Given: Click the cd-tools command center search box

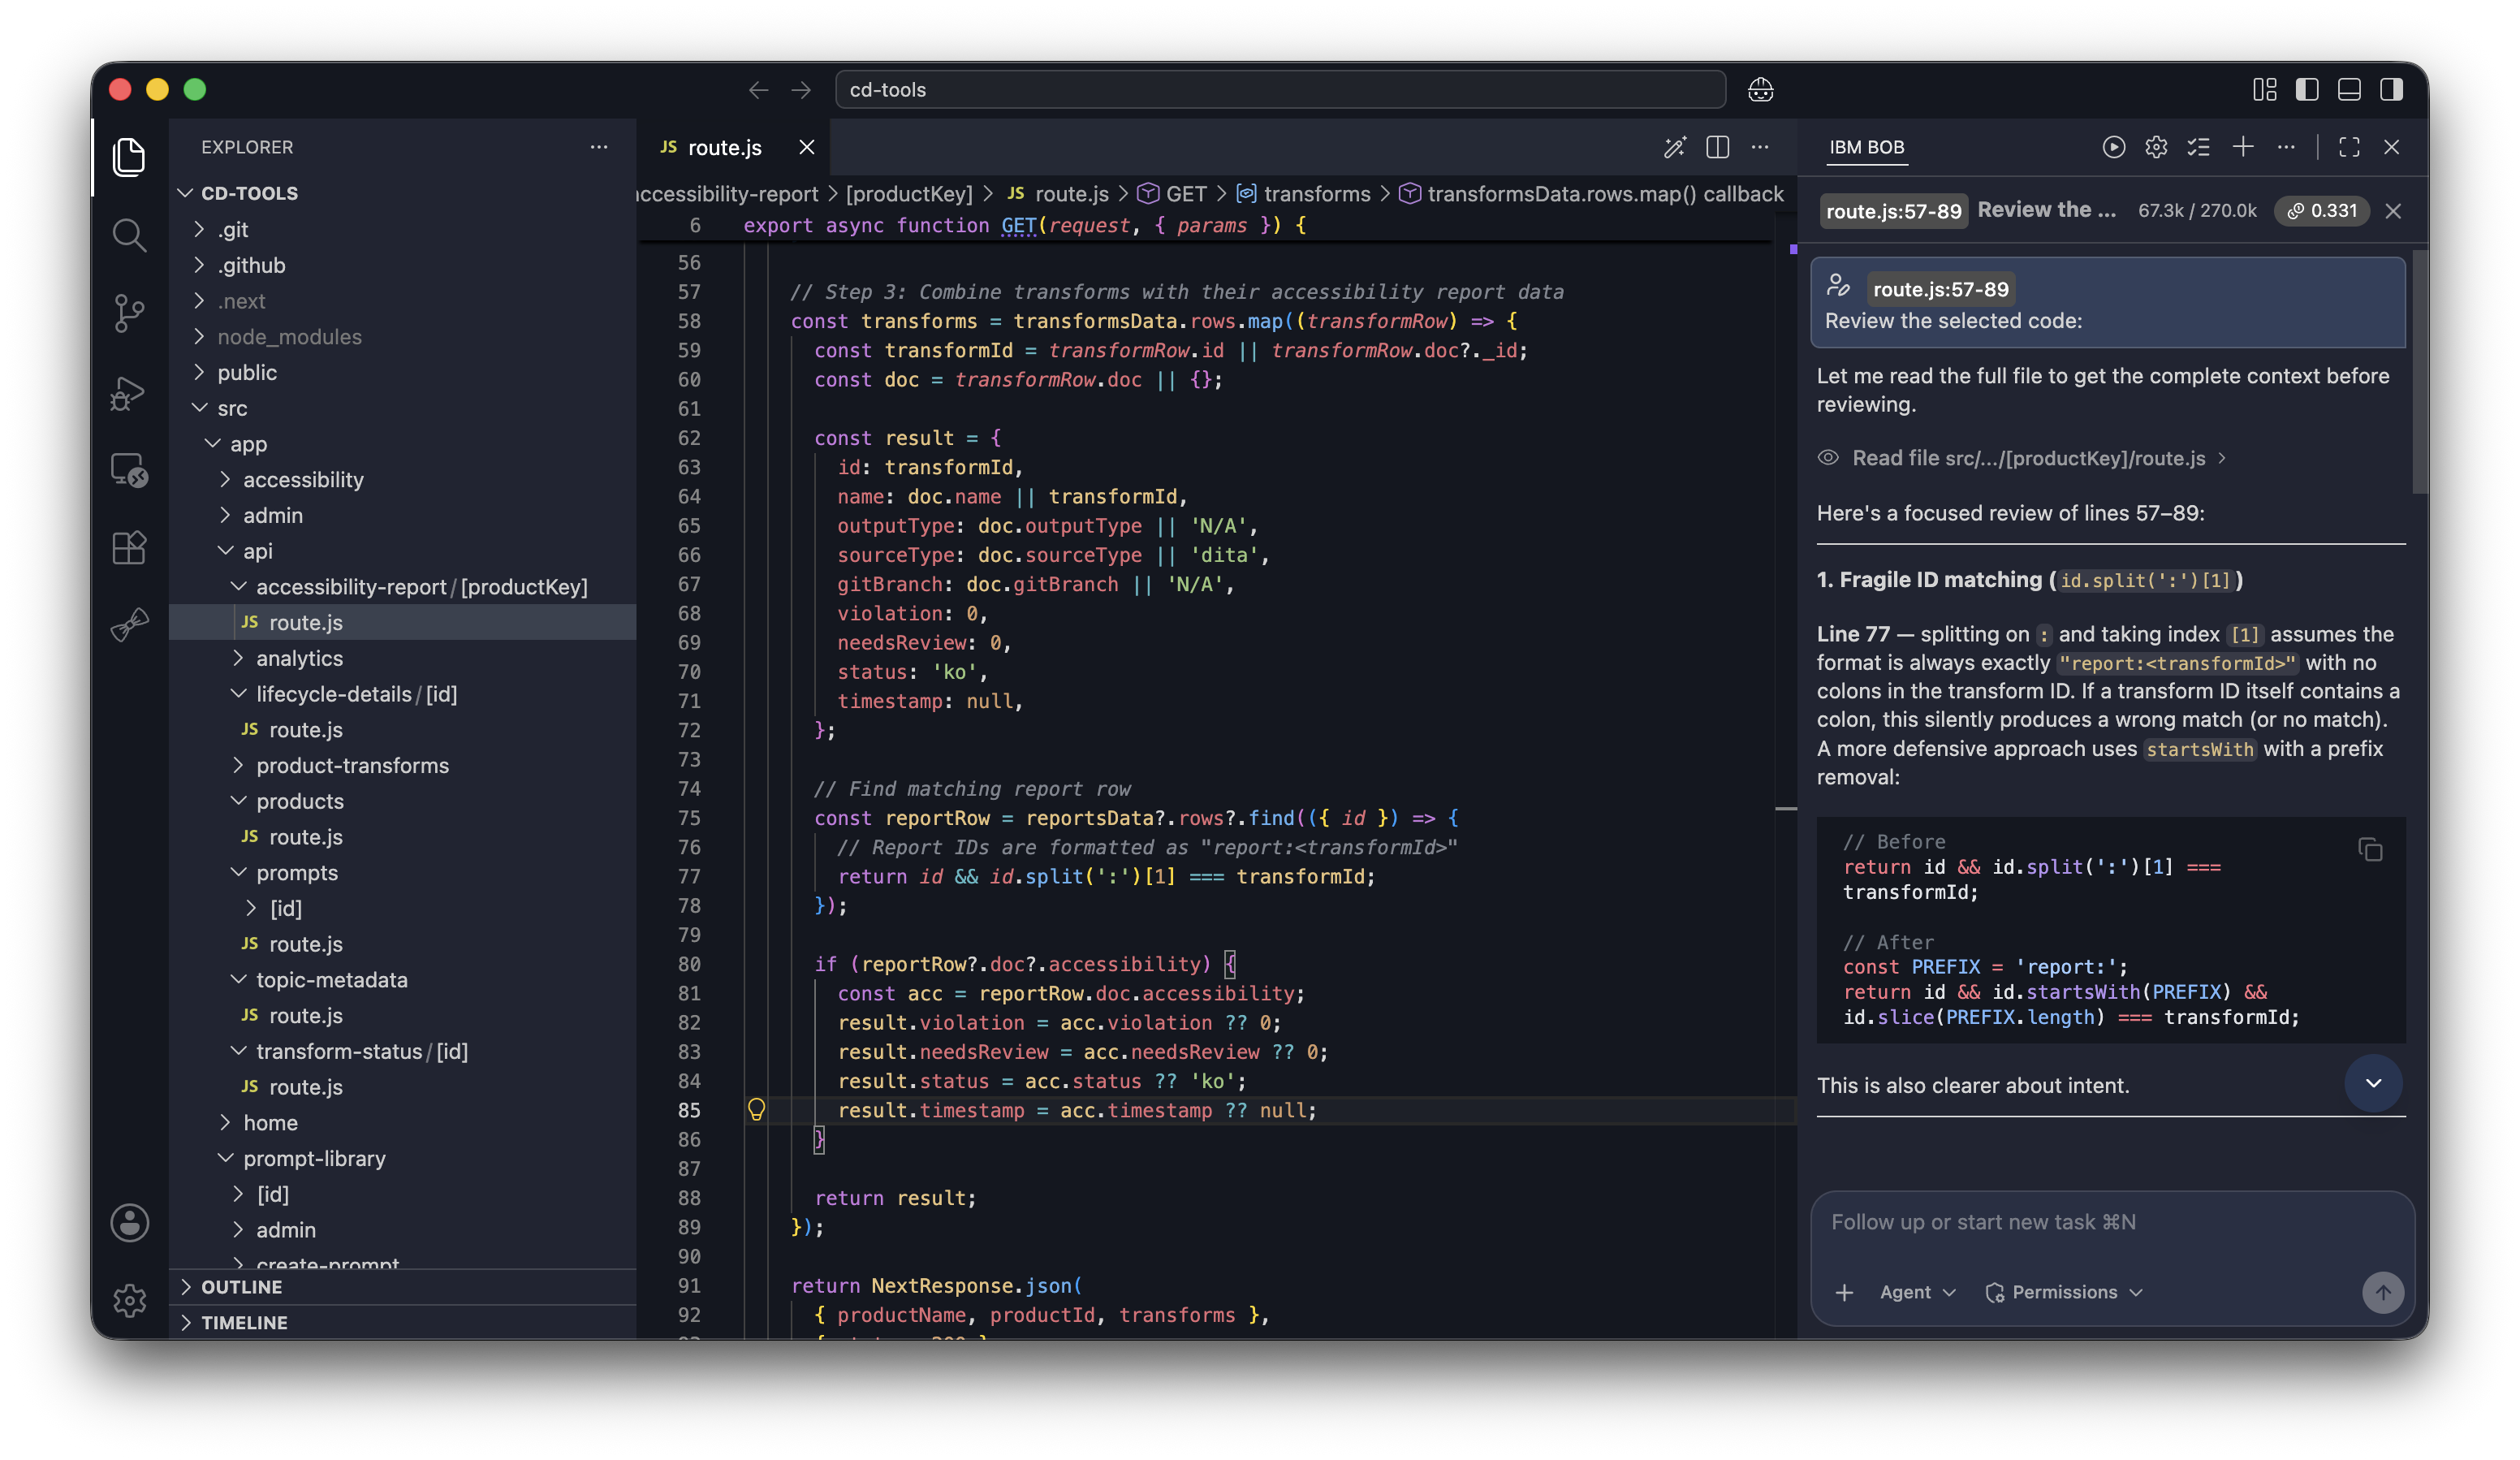Looking at the screenshot, I should [1280, 90].
